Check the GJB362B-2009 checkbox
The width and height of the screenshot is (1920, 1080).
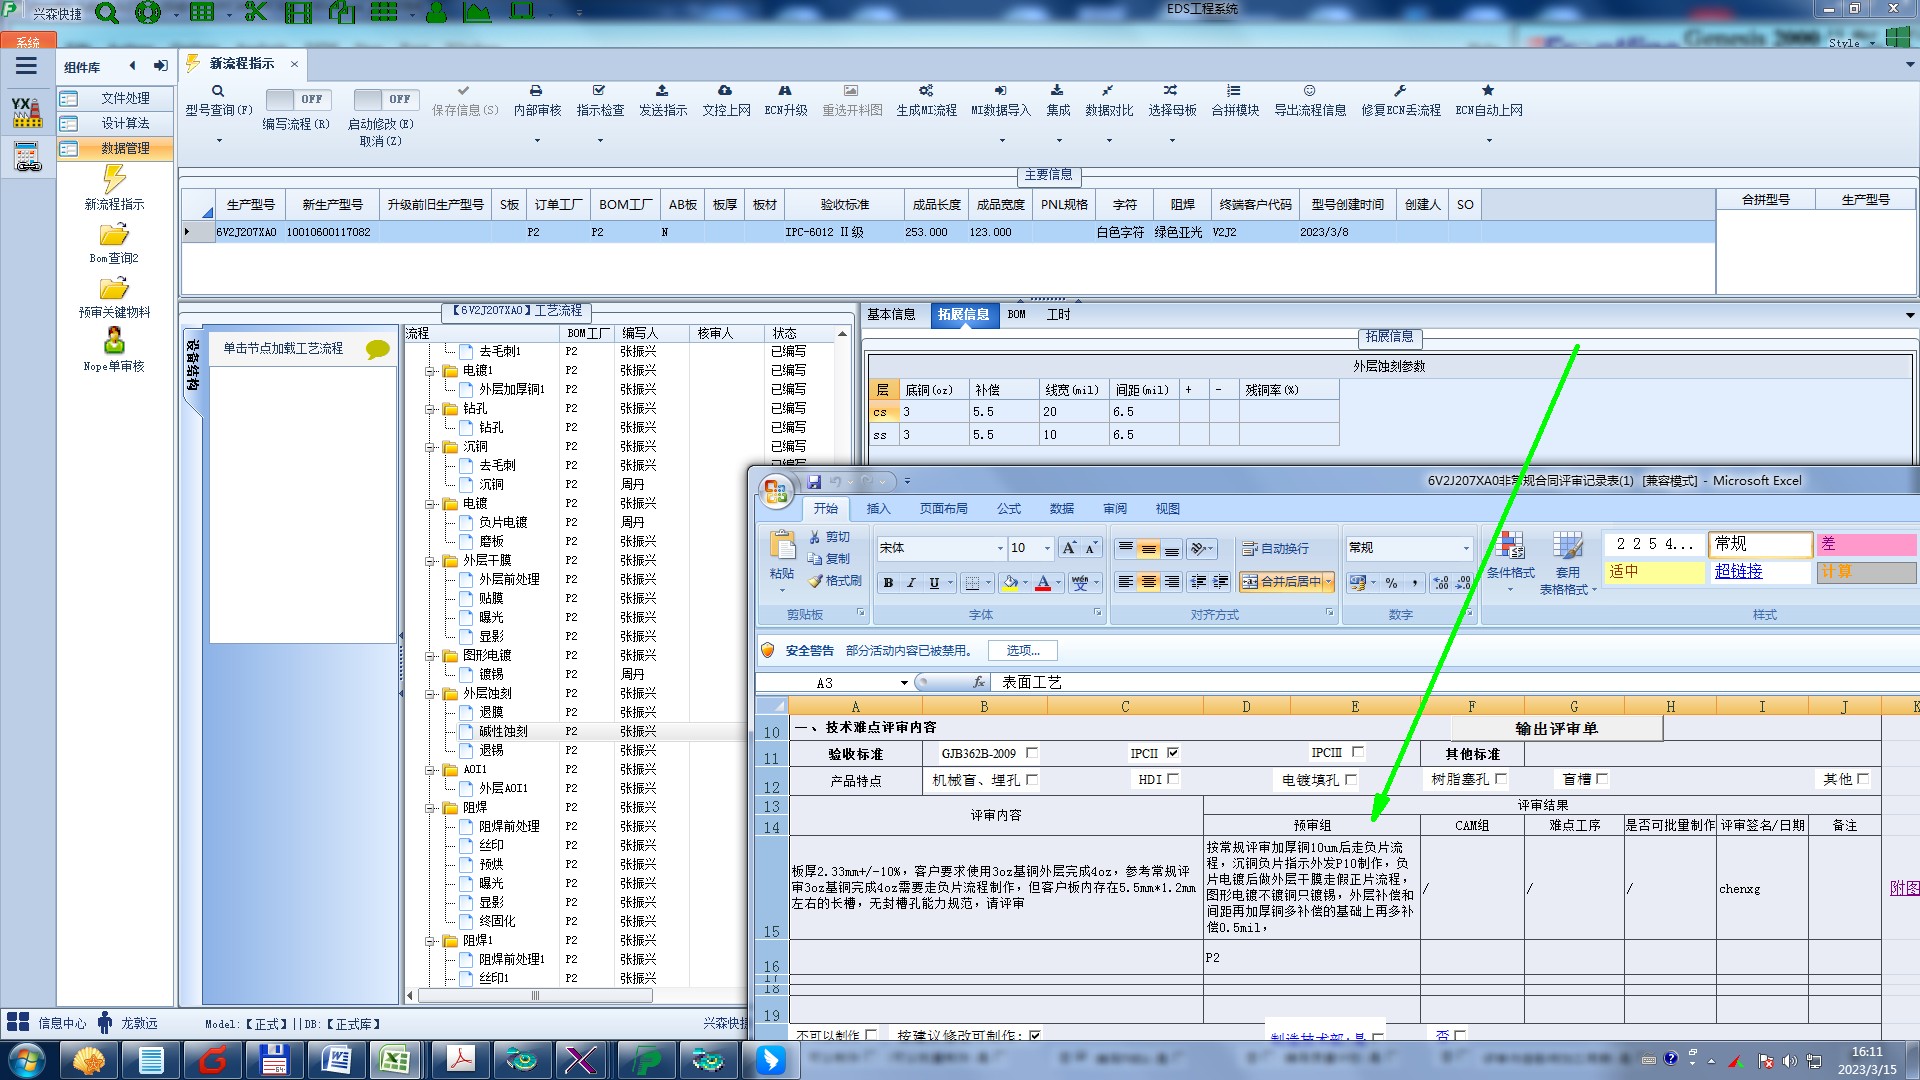coord(1032,753)
